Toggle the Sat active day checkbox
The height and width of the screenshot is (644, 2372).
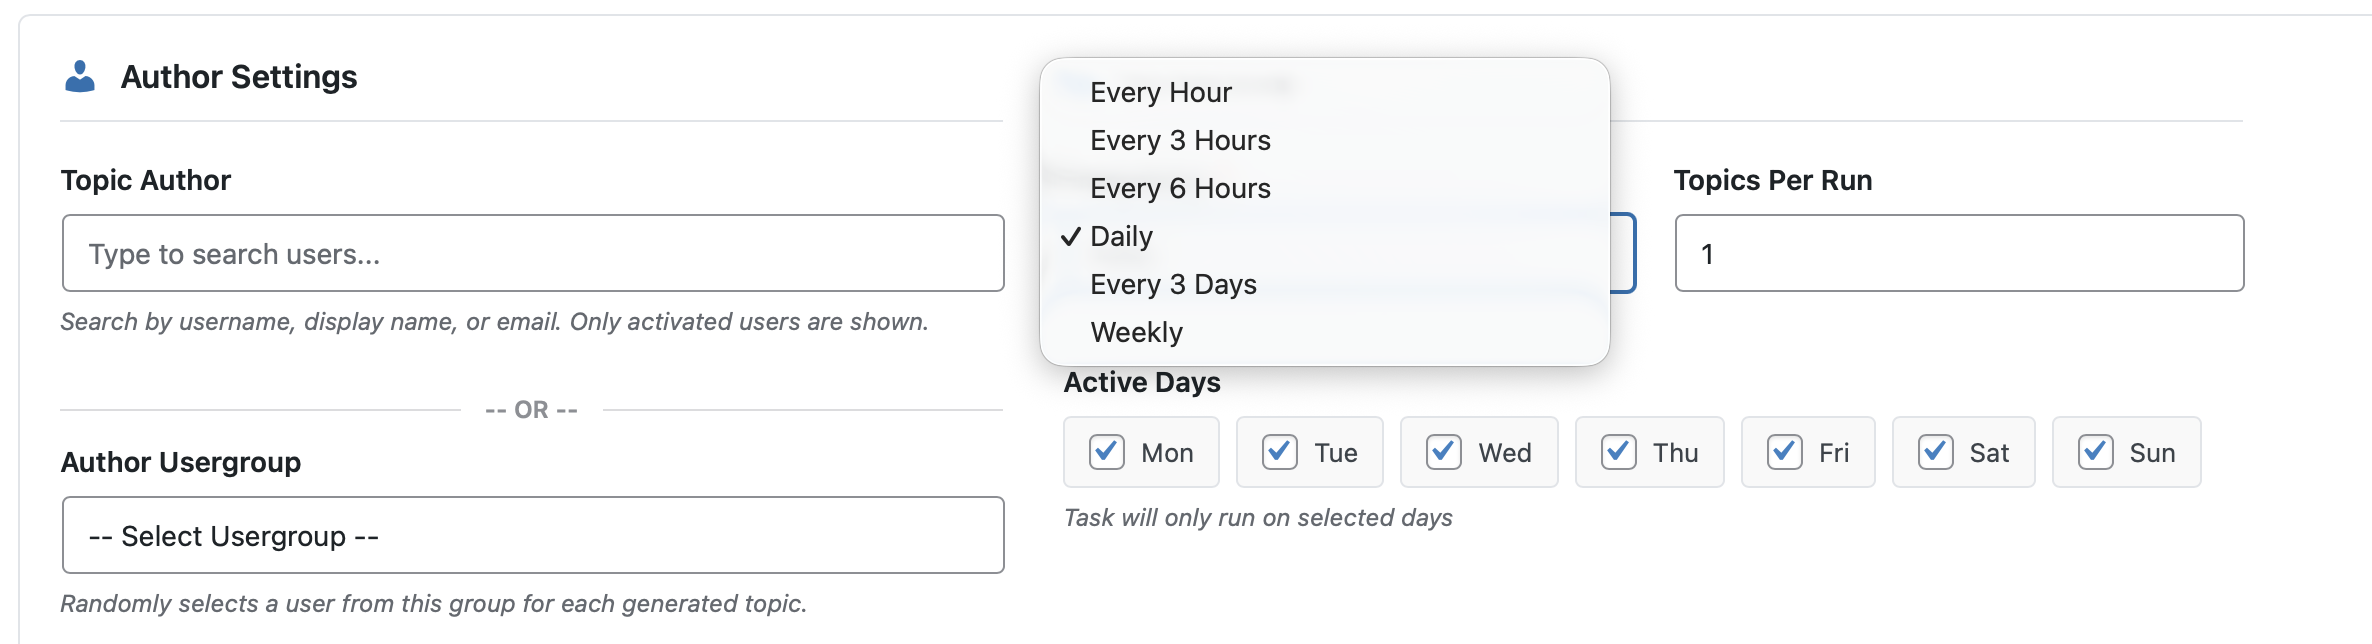pyautogui.click(x=1936, y=452)
